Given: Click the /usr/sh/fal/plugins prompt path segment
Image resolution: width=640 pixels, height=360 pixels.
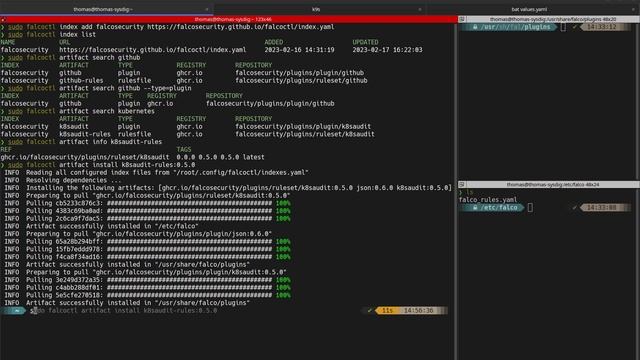Looking at the screenshot, I should [516, 27].
